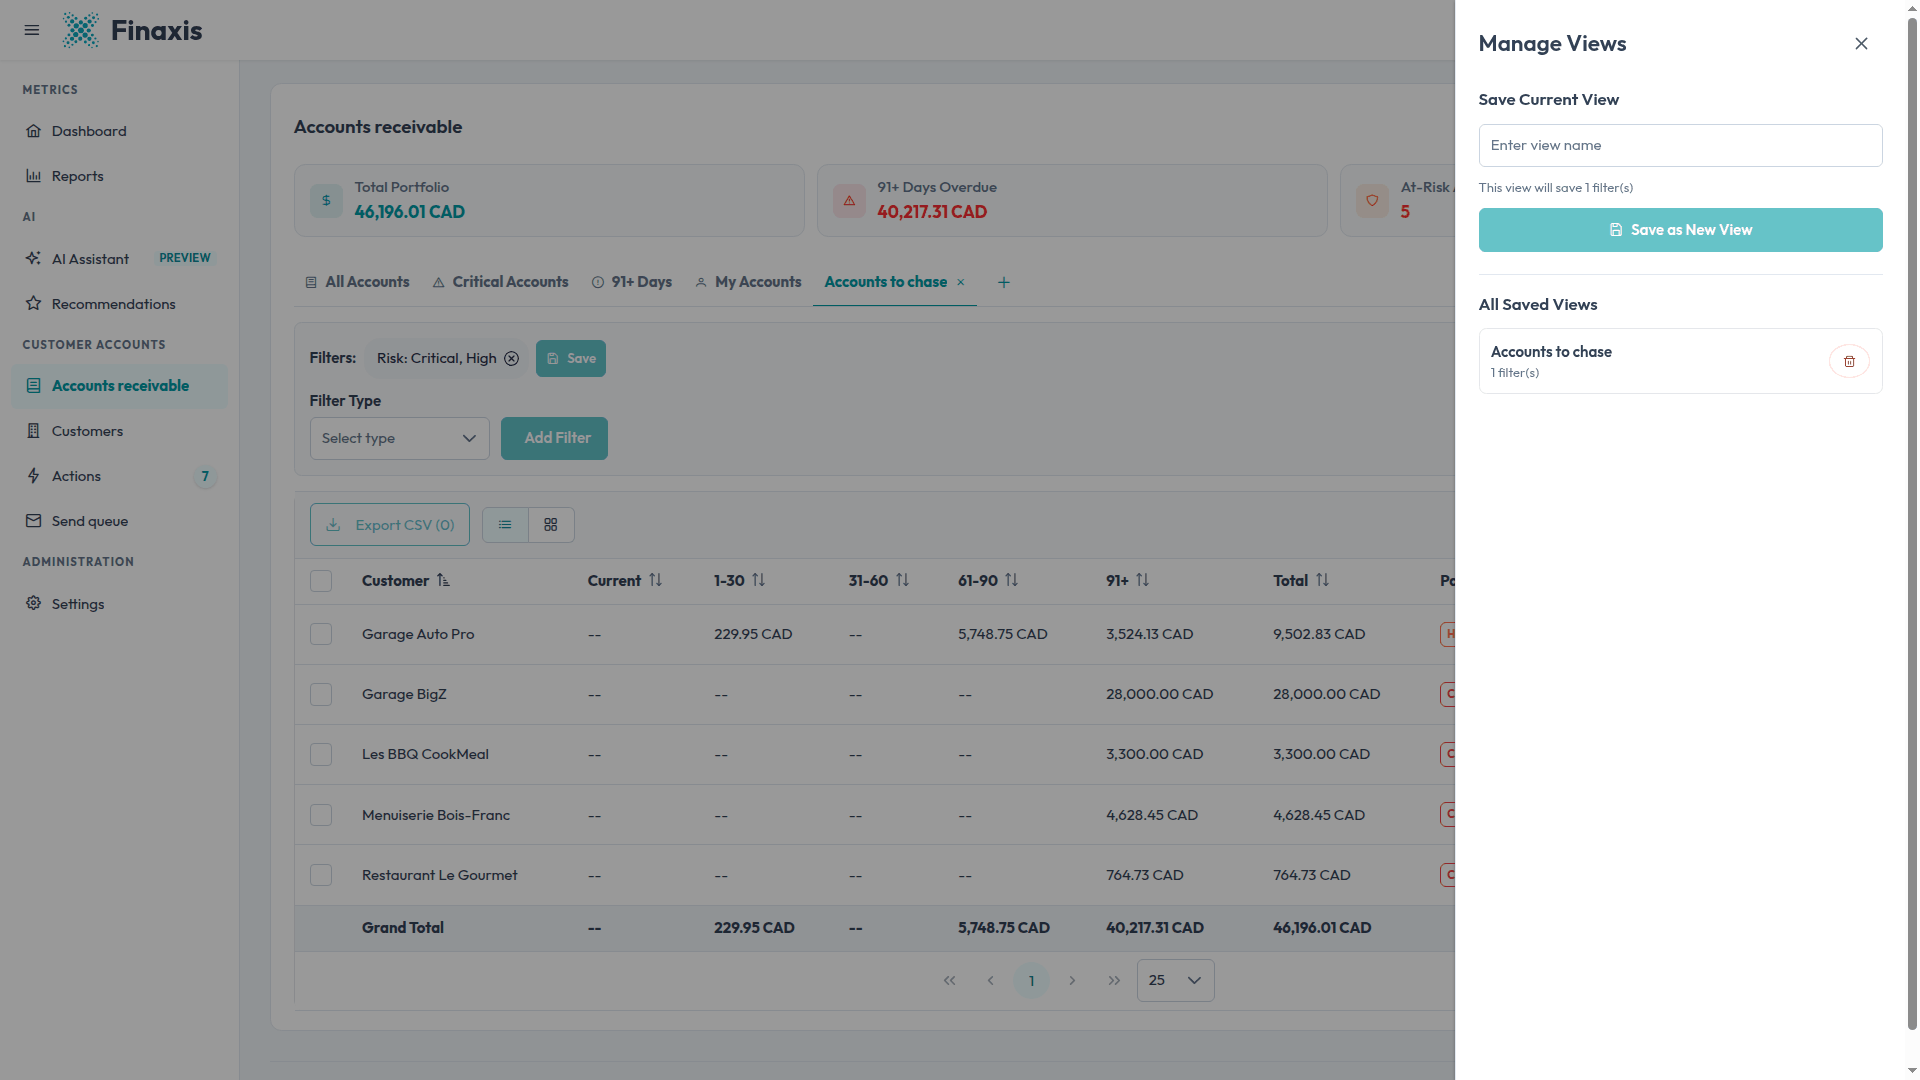Click the 91+ Days Overdue warning icon
The width and height of the screenshot is (1920, 1080).
click(x=849, y=201)
